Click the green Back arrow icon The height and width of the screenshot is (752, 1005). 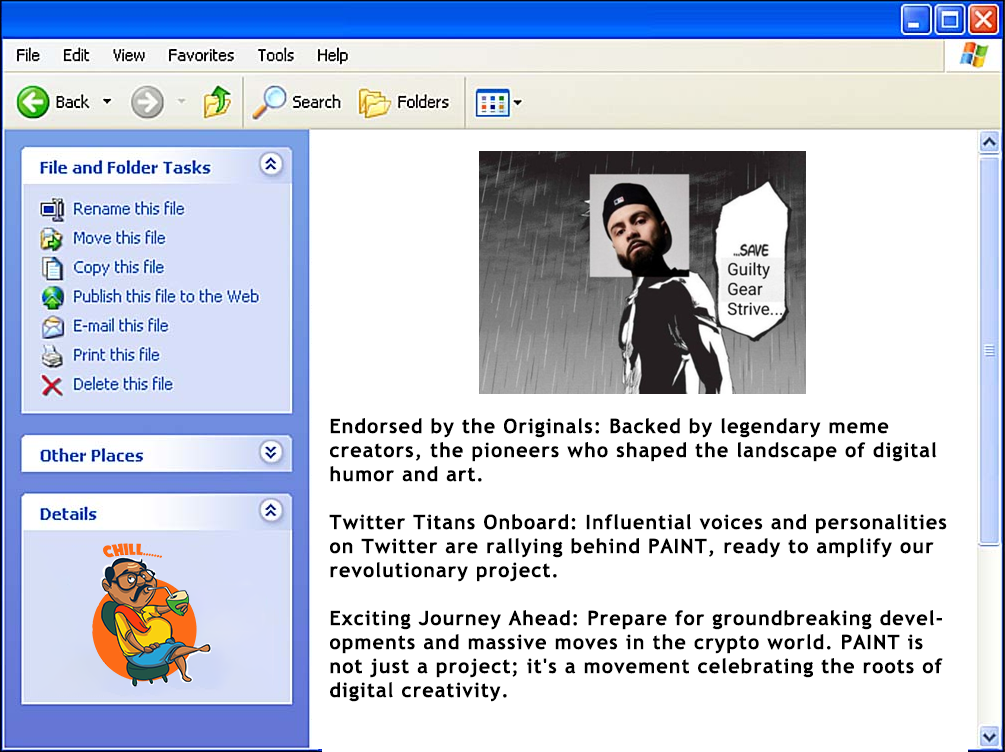[33, 102]
